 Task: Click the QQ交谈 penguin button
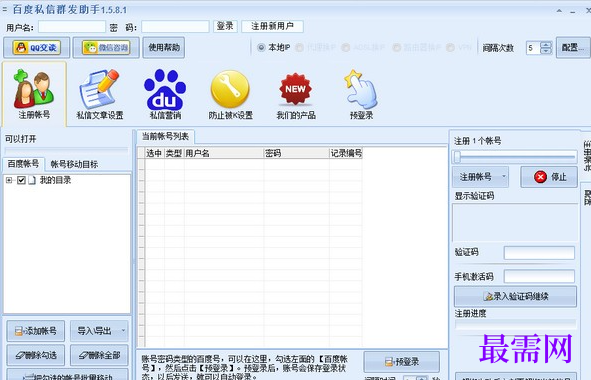(37, 48)
